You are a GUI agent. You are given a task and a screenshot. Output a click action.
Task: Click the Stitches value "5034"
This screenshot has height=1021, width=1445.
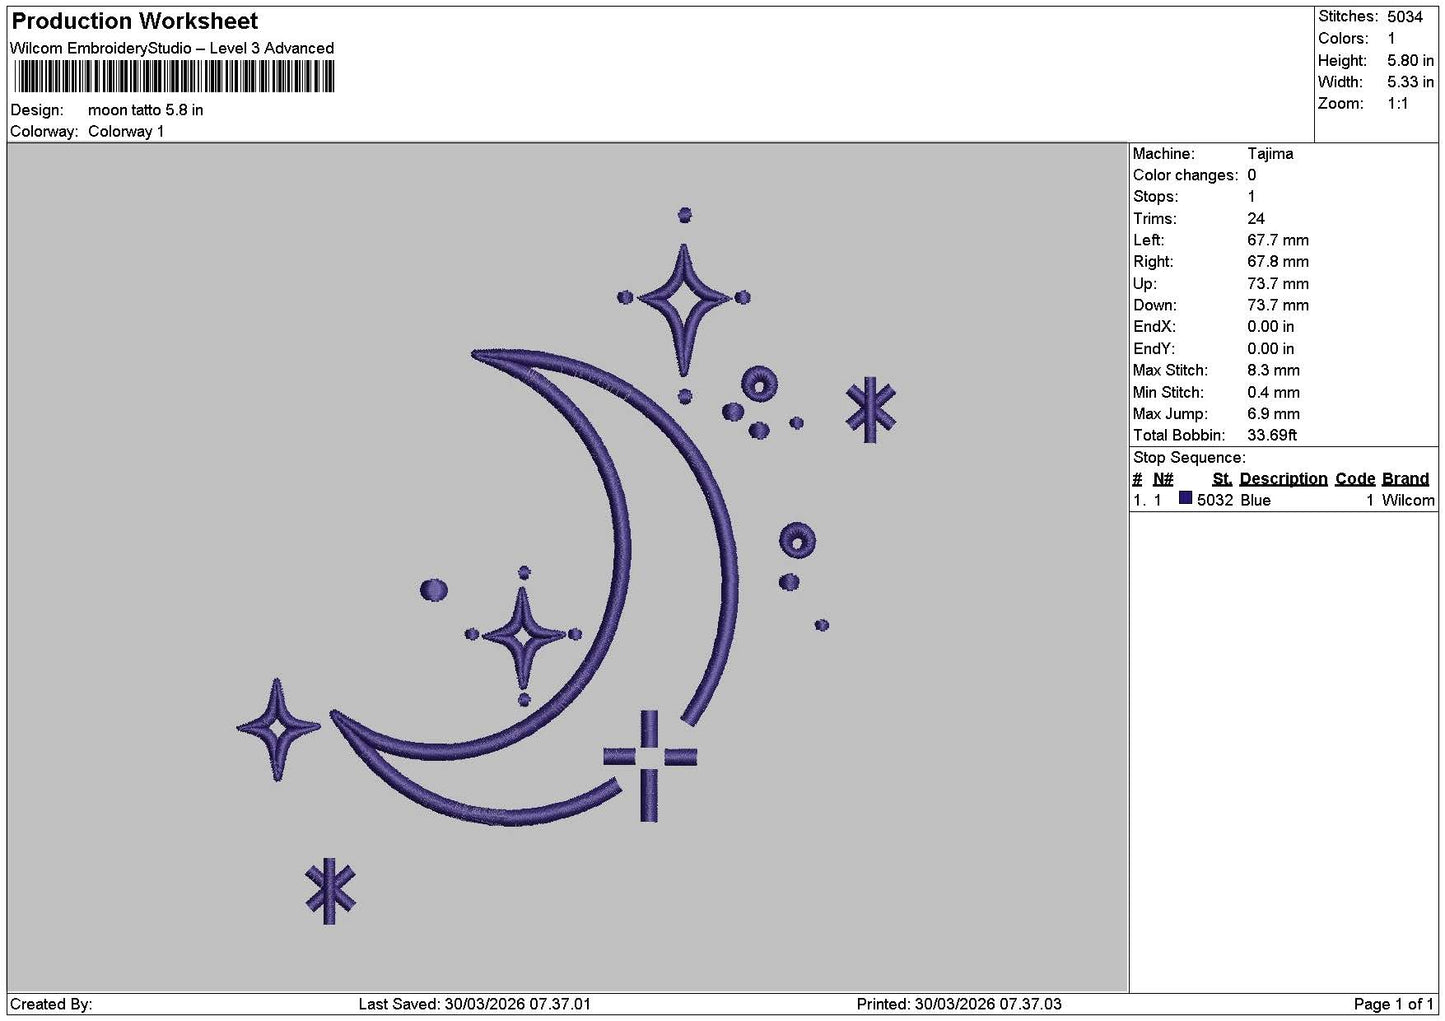pos(1404,17)
